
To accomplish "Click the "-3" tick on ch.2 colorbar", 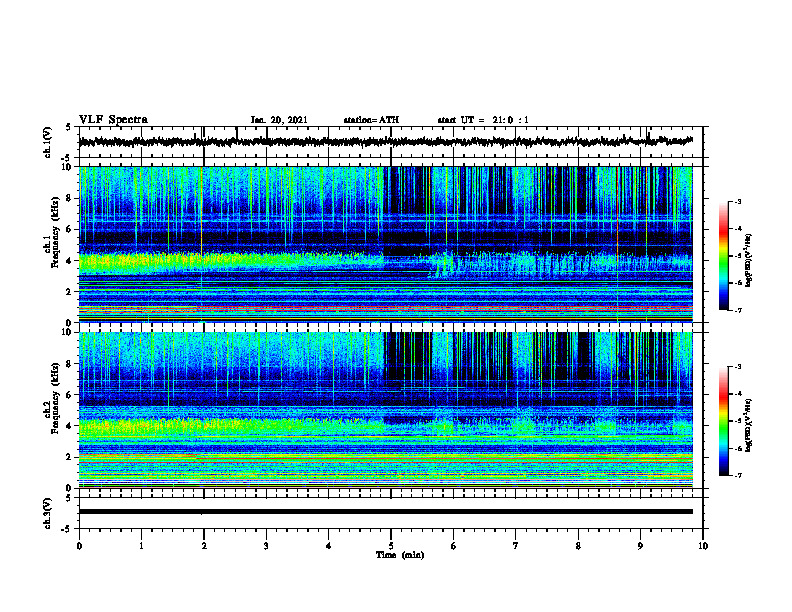I will 738,367.
